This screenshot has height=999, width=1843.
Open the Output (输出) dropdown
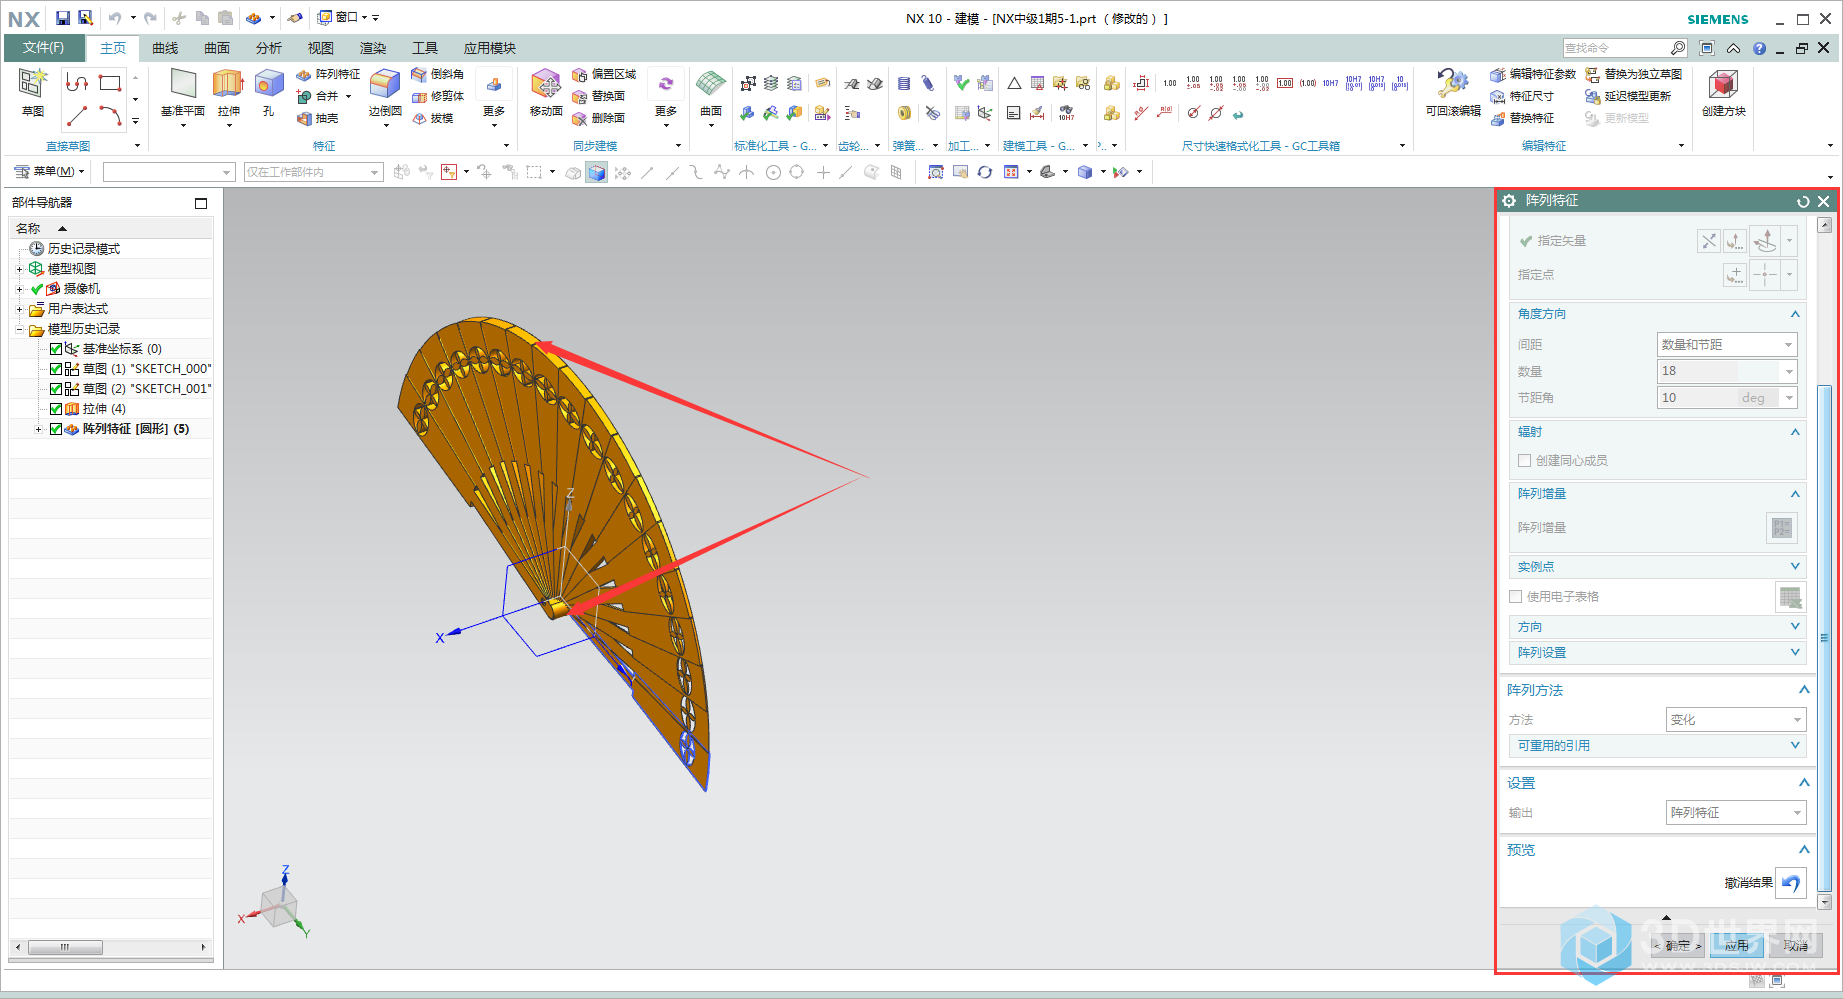[1736, 813]
